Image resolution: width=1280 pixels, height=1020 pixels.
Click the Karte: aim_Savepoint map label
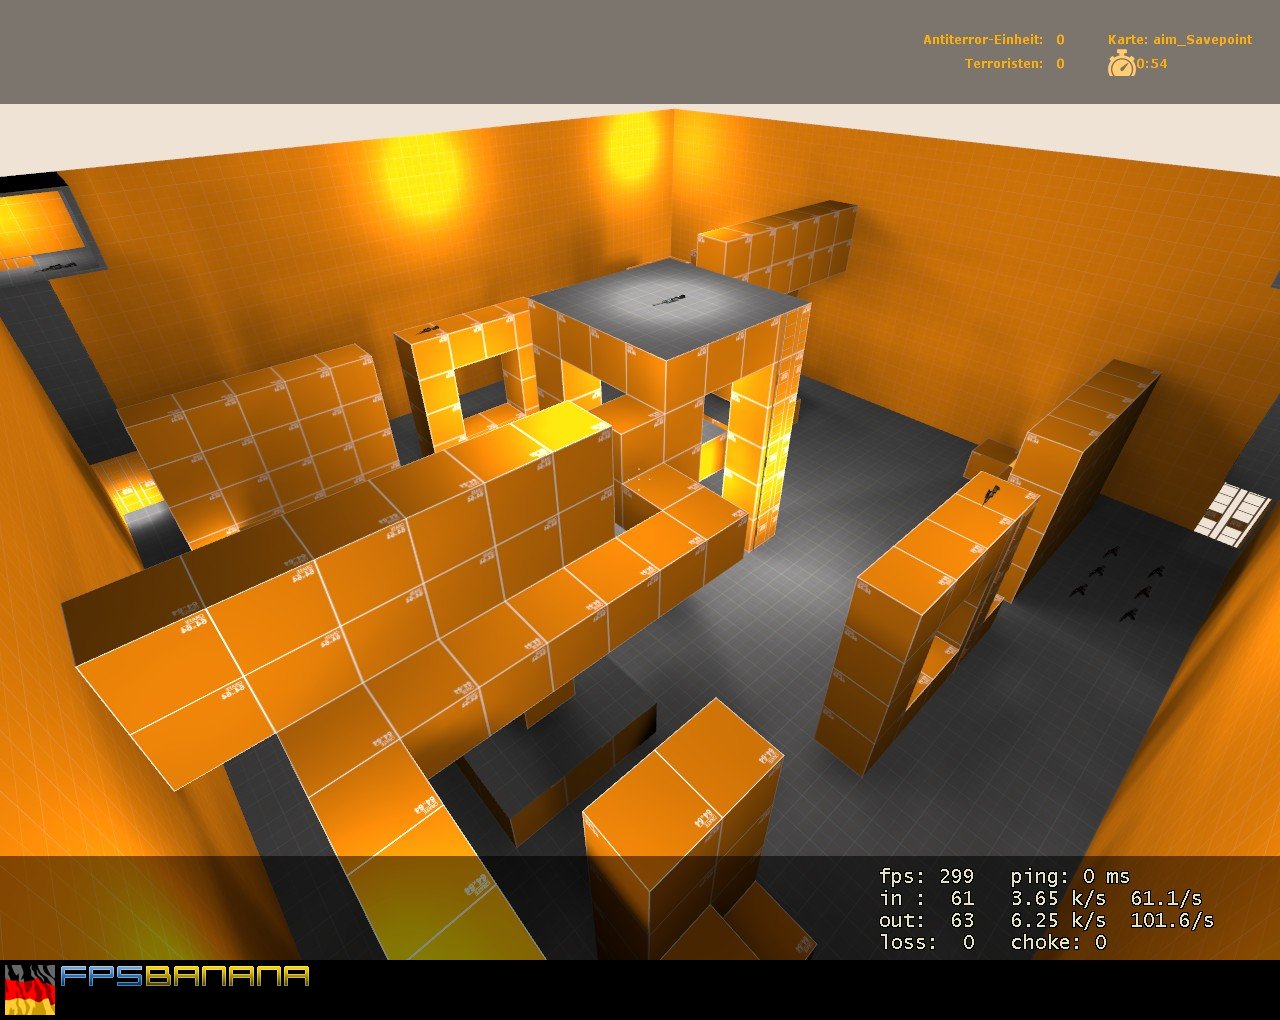[x=1179, y=40]
